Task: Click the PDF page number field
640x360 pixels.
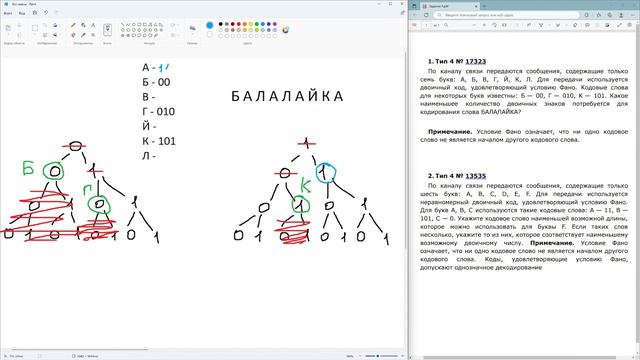Action: point(426,25)
